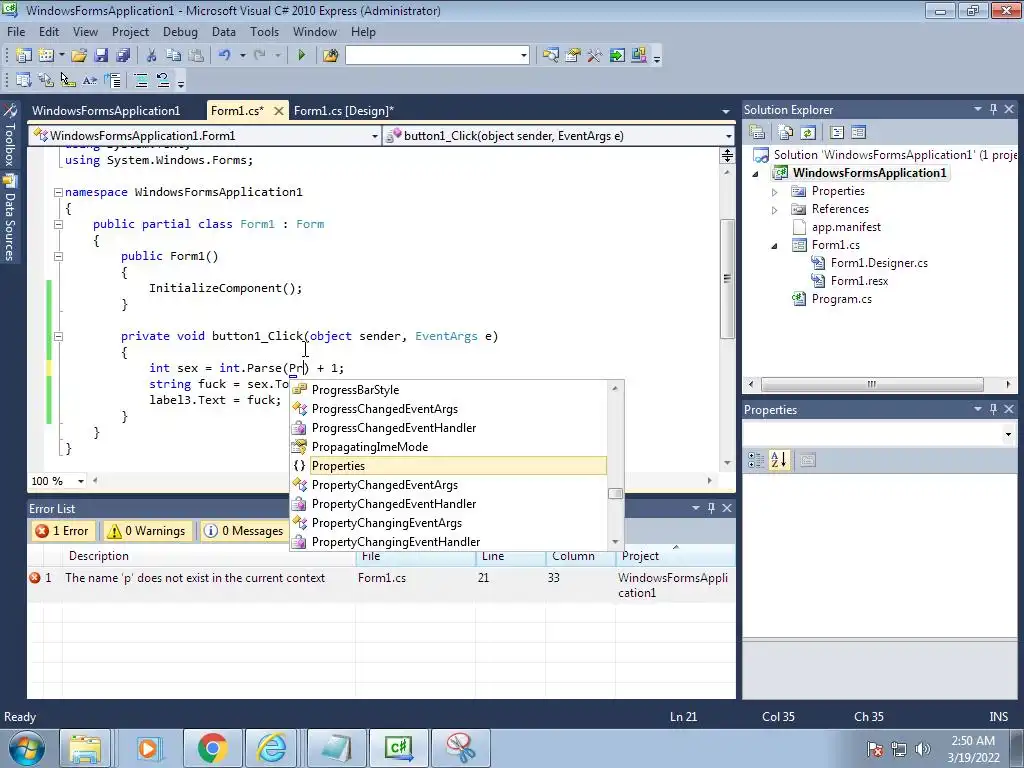The width and height of the screenshot is (1024, 768).
Task: Collapse the namespace code block
Action: (58, 192)
